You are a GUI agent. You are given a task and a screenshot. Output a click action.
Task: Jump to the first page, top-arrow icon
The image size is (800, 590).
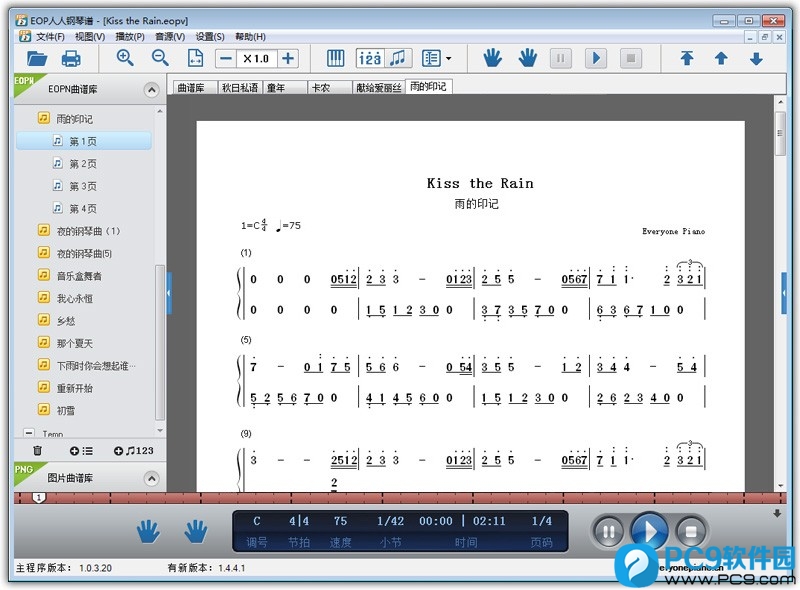coord(687,58)
